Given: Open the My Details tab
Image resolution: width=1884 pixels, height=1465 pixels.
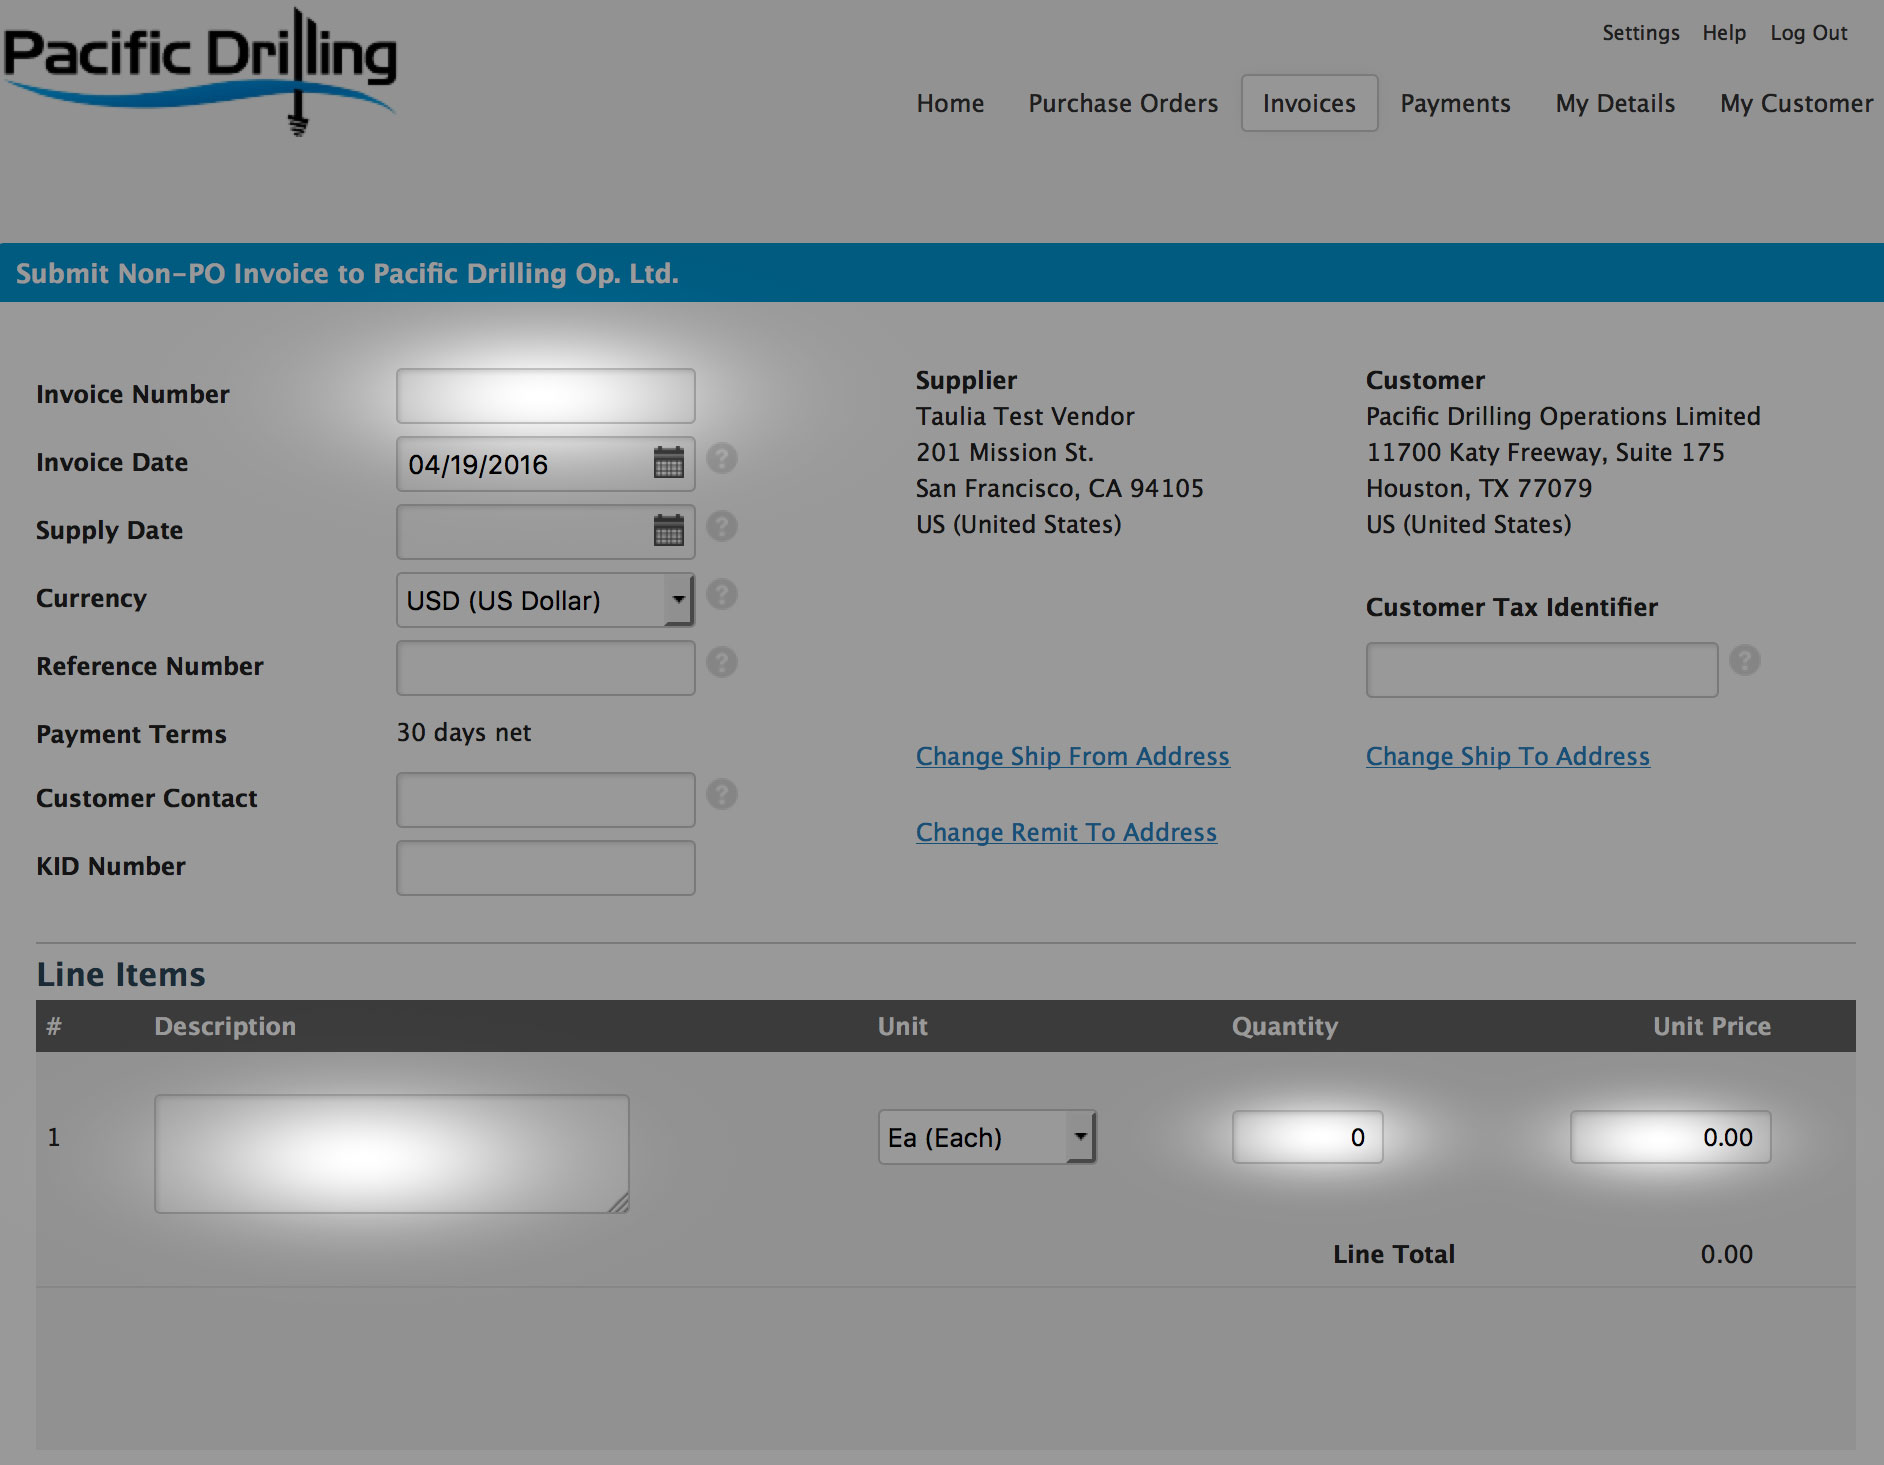Looking at the screenshot, I should 1615,103.
